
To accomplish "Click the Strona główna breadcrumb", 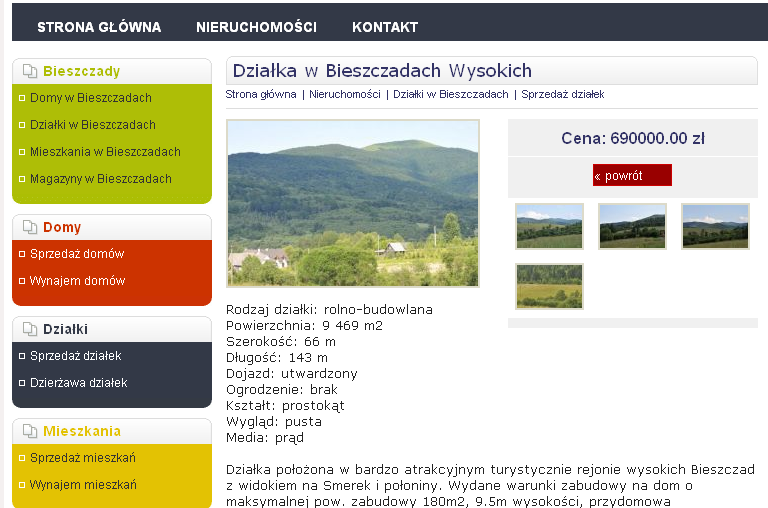I will pos(261,94).
